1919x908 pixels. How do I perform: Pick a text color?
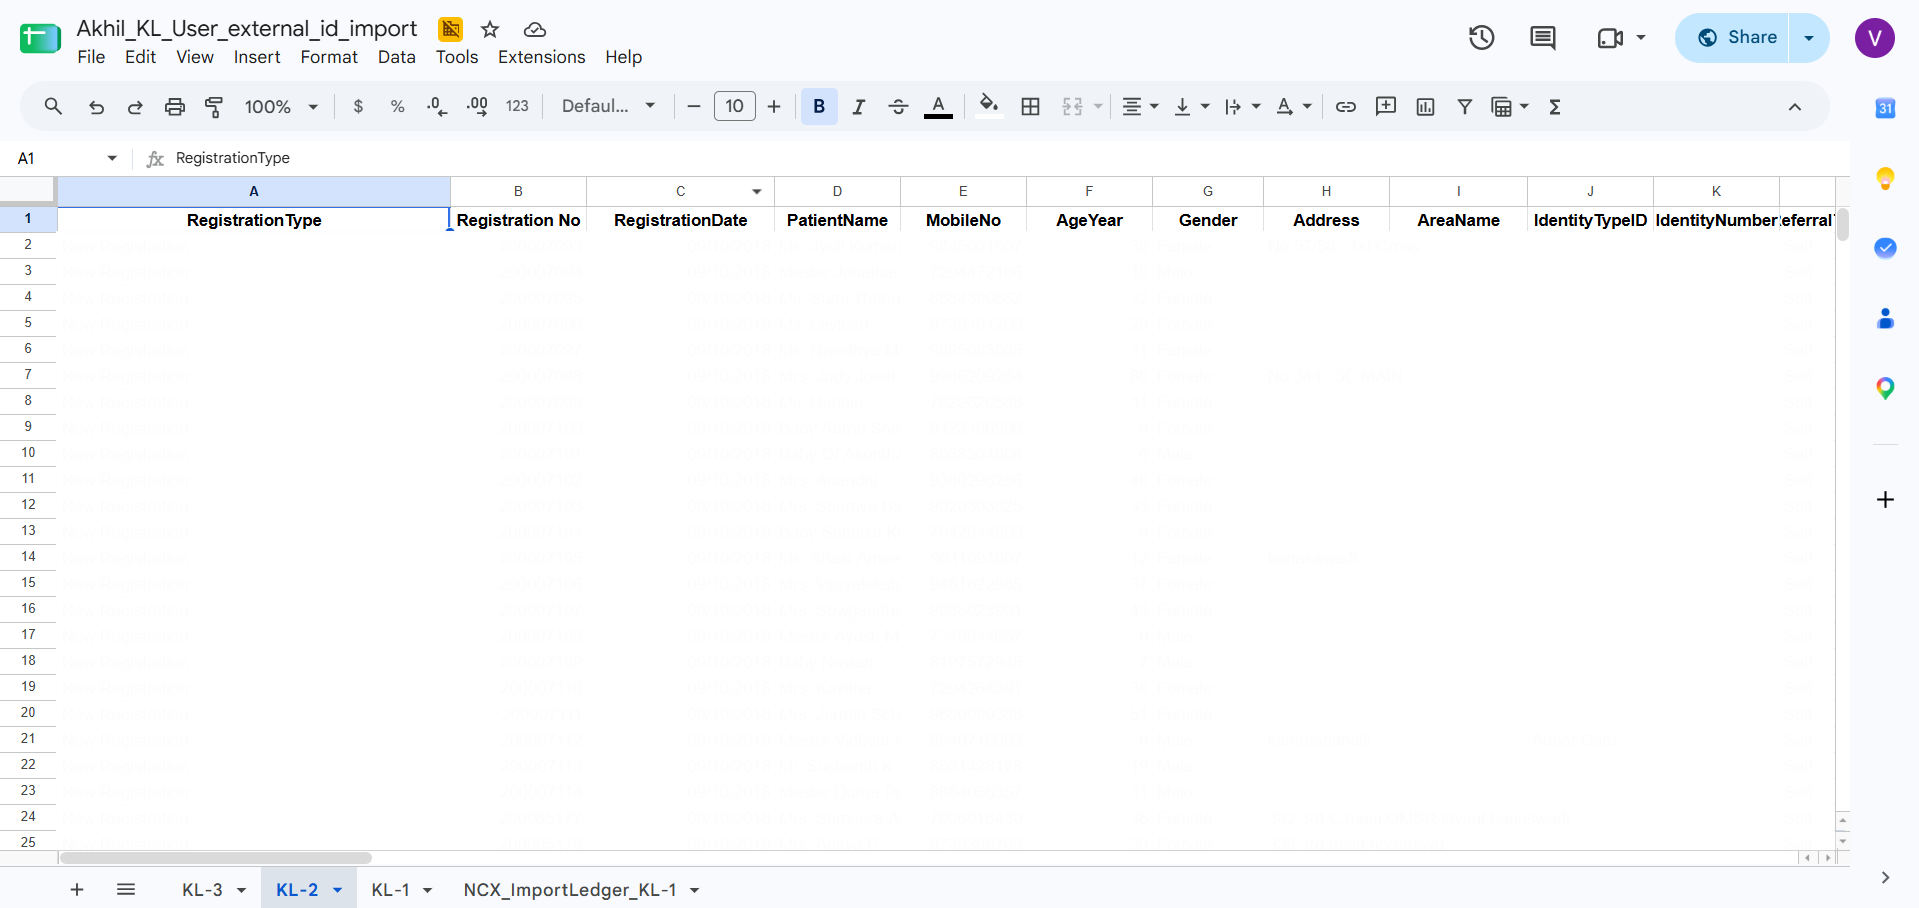(938, 106)
